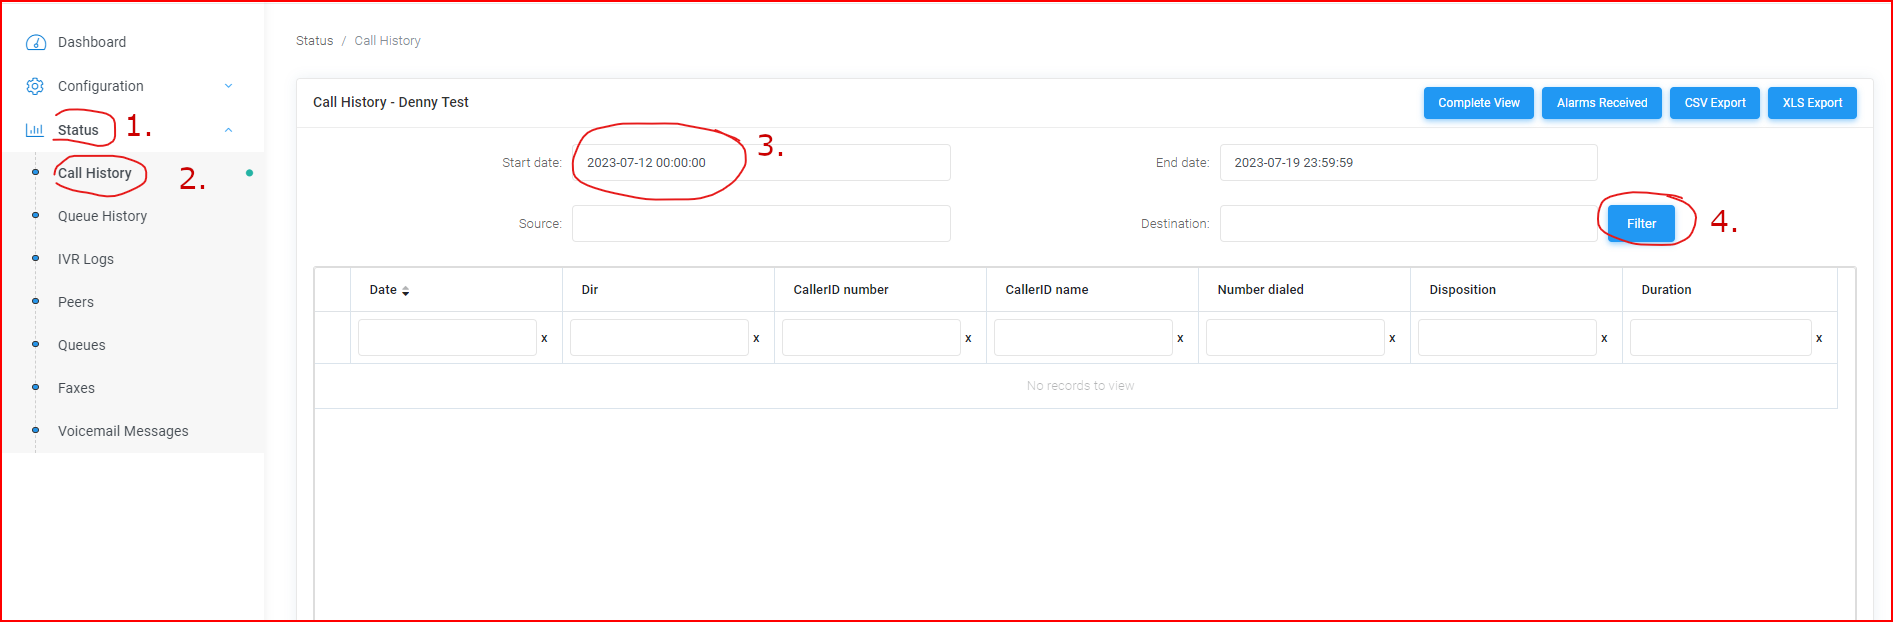
Task: Click the Call History - Denny Test title
Action: click(391, 102)
